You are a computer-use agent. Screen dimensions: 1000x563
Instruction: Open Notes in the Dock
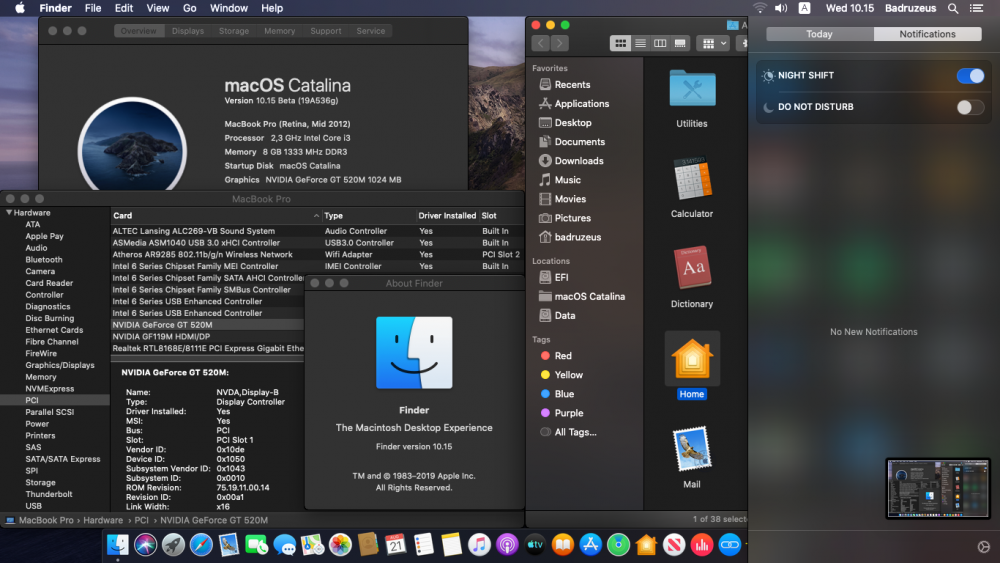452,545
